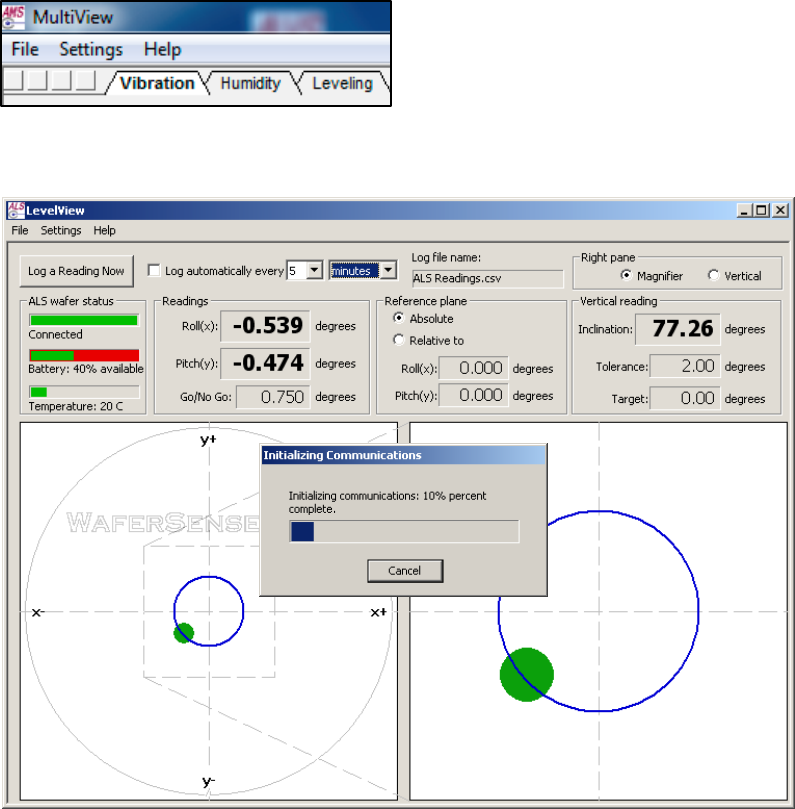Open LevelView Settings menu

point(61,230)
